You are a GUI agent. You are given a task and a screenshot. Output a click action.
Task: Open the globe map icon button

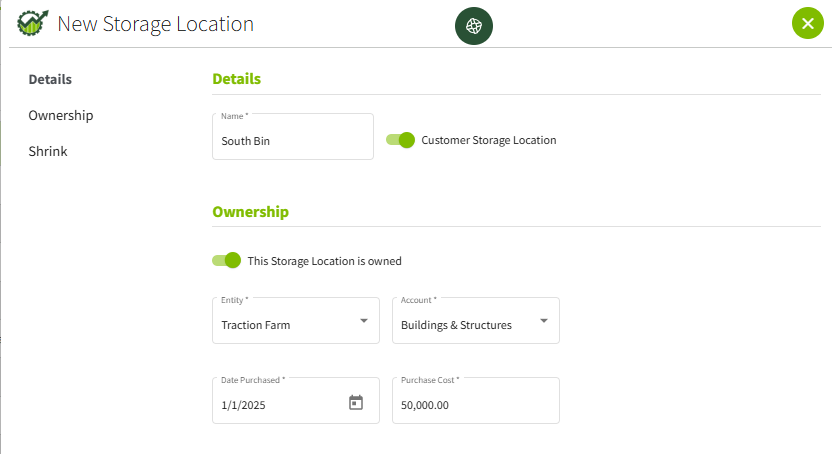tap(473, 26)
